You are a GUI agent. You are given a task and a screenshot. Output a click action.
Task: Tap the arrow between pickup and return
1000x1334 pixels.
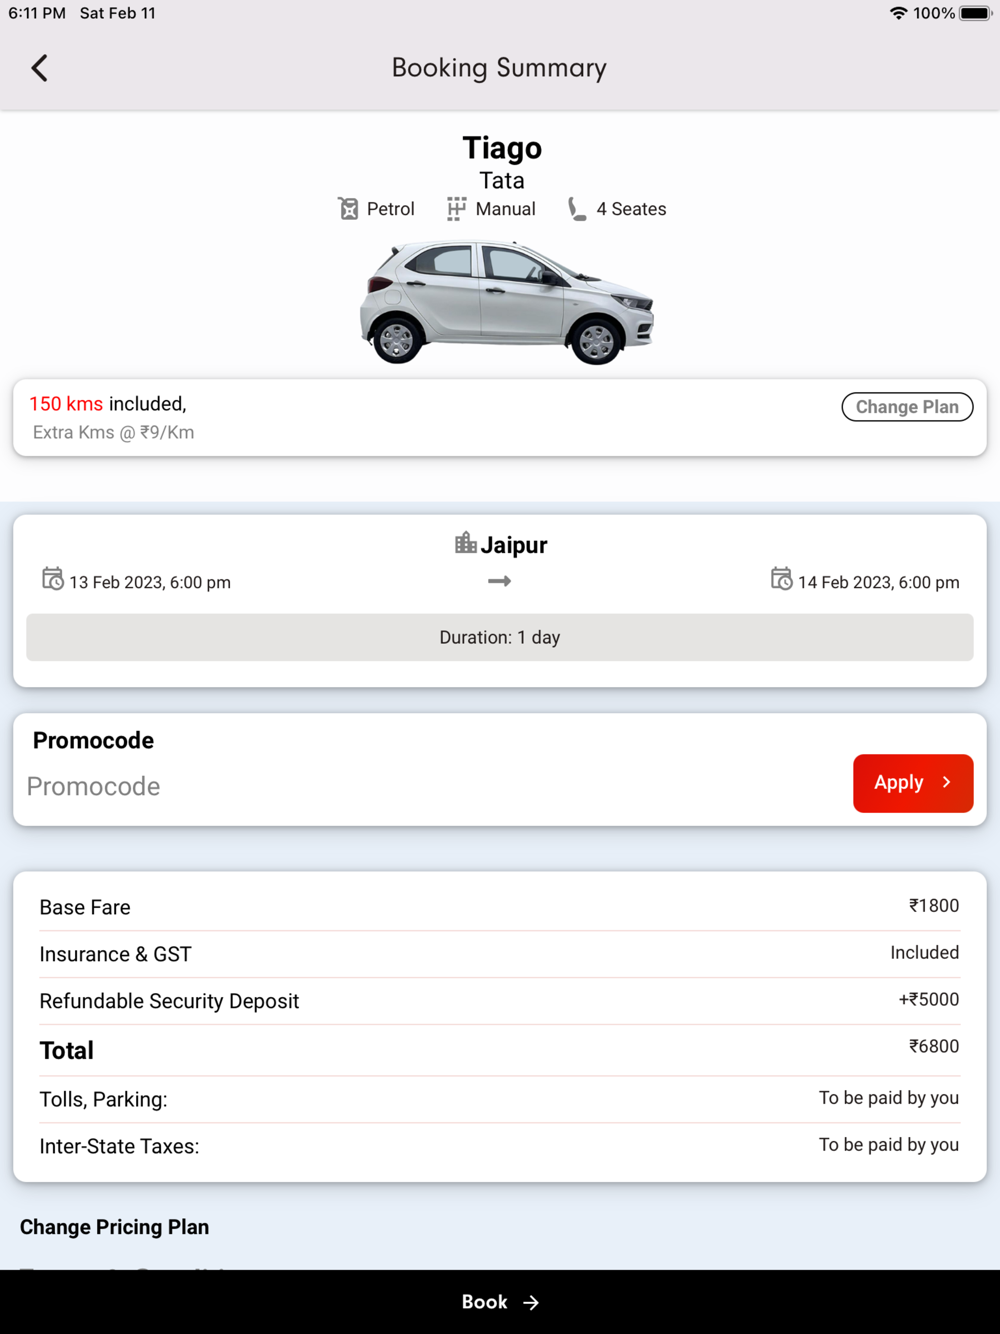(499, 581)
